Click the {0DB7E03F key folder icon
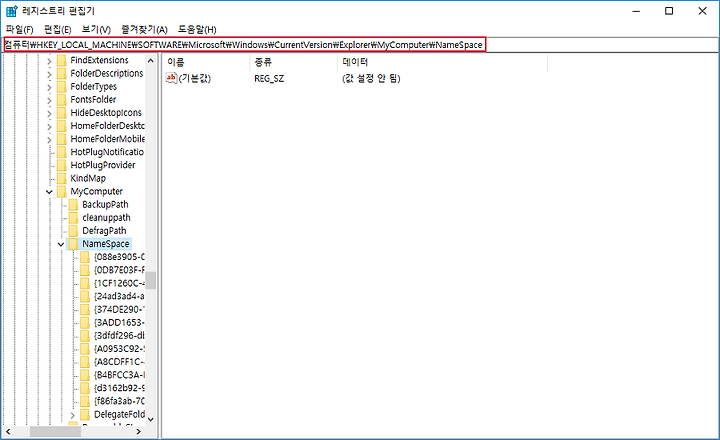Image resolution: width=720 pixels, height=440 pixels. tap(85, 270)
